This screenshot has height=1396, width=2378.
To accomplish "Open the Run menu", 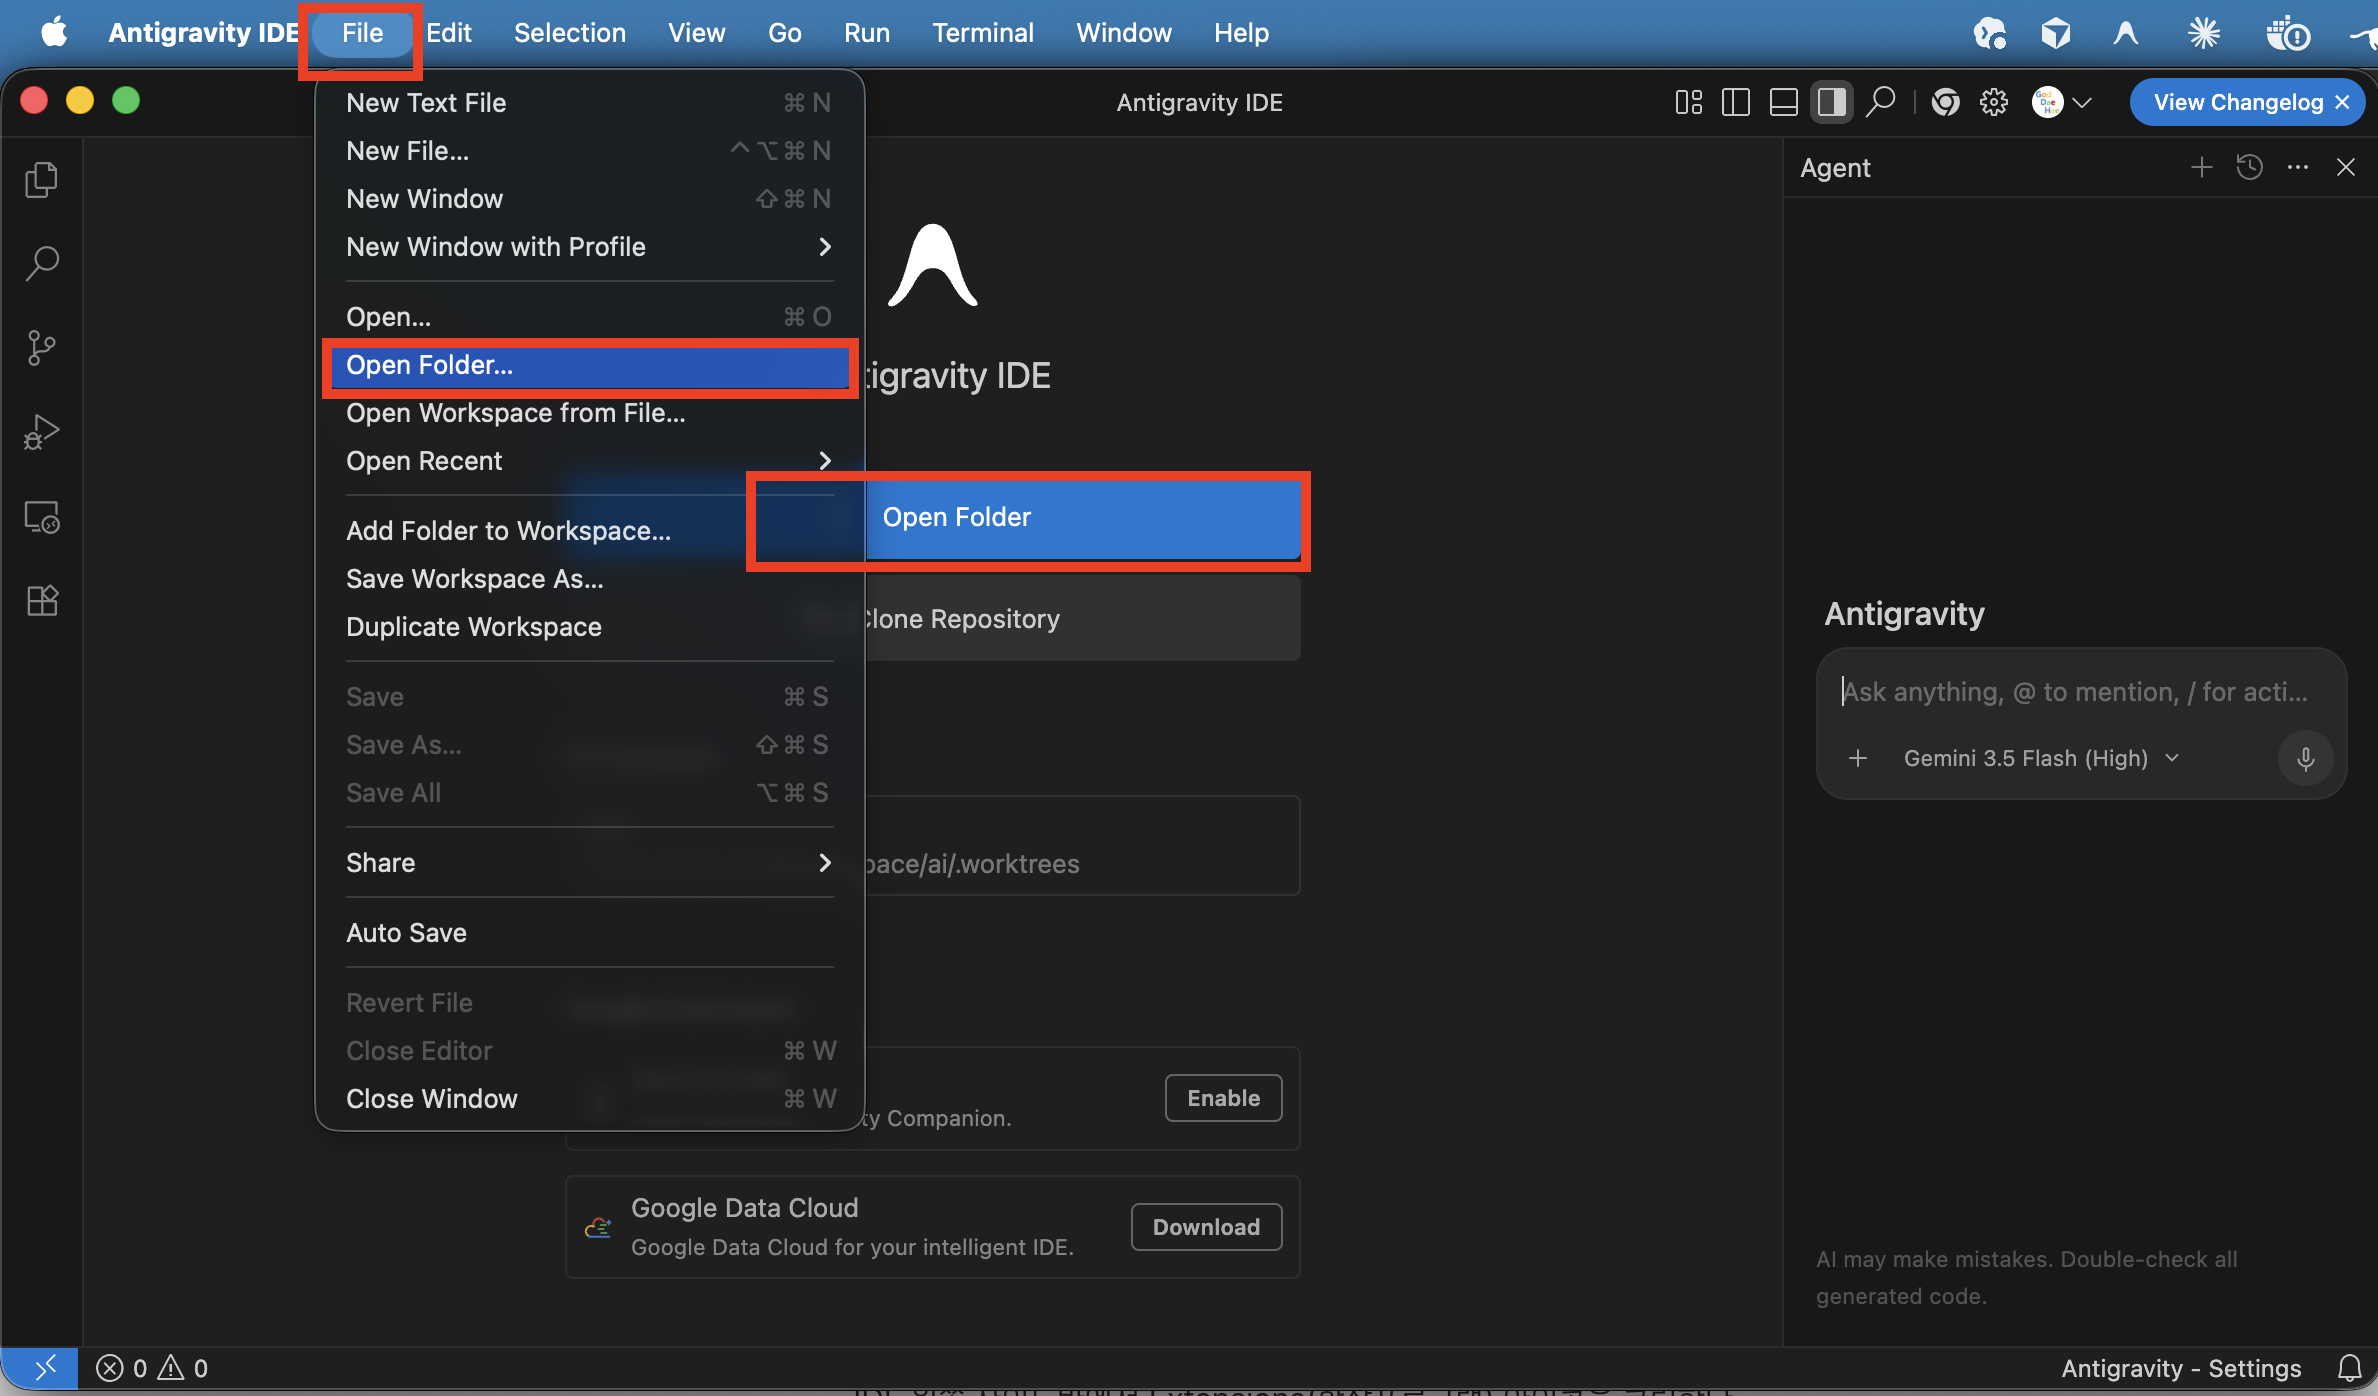I will 866,33.
